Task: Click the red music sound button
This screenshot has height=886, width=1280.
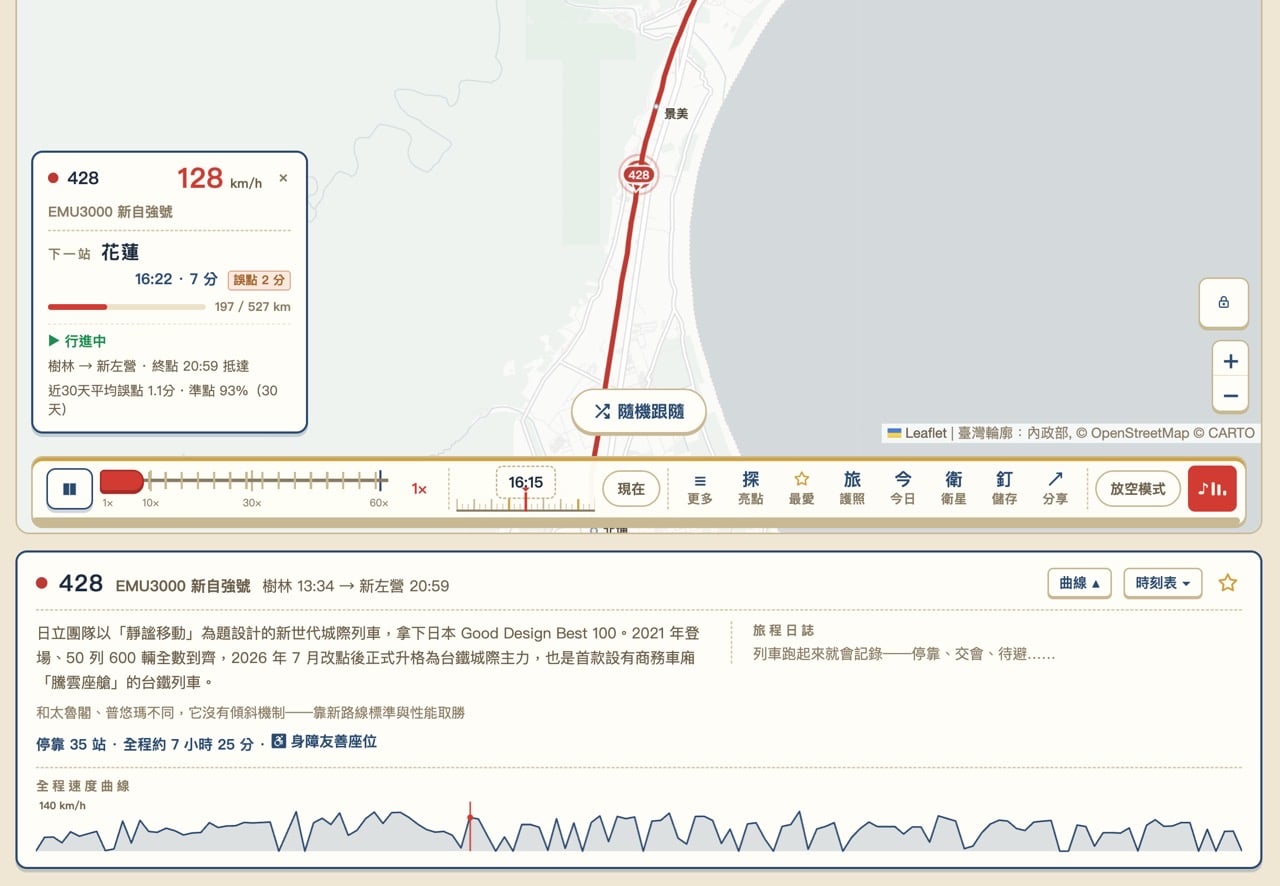Action: tap(1212, 489)
